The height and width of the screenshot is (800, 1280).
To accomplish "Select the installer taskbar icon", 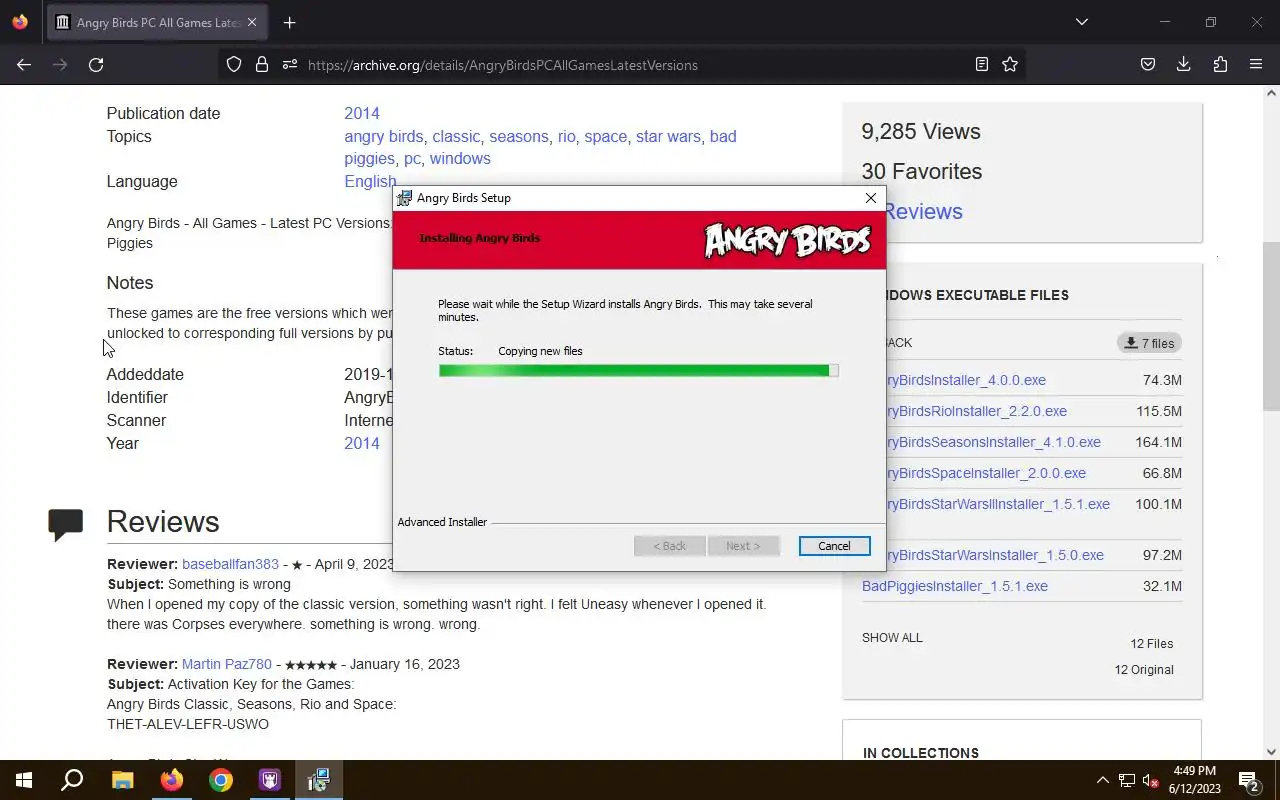I will (x=319, y=780).
